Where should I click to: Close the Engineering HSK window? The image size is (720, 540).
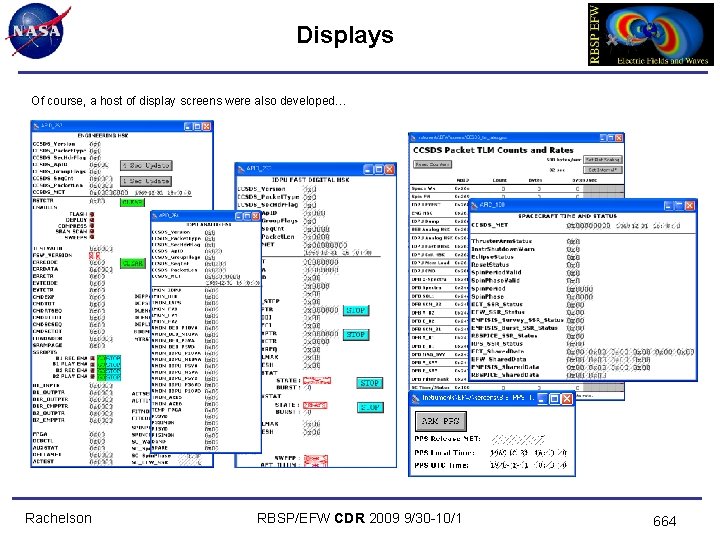coord(206,126)
